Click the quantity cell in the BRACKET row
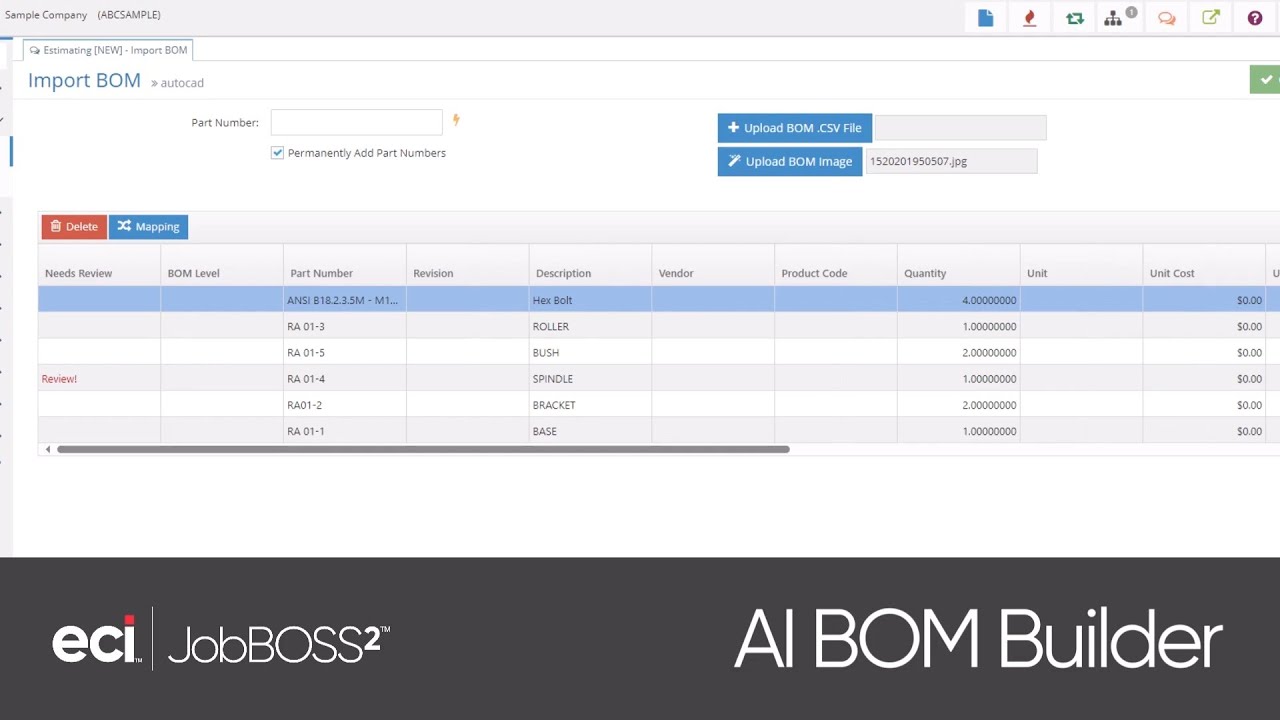The image size is (1280, 720). 958,405
